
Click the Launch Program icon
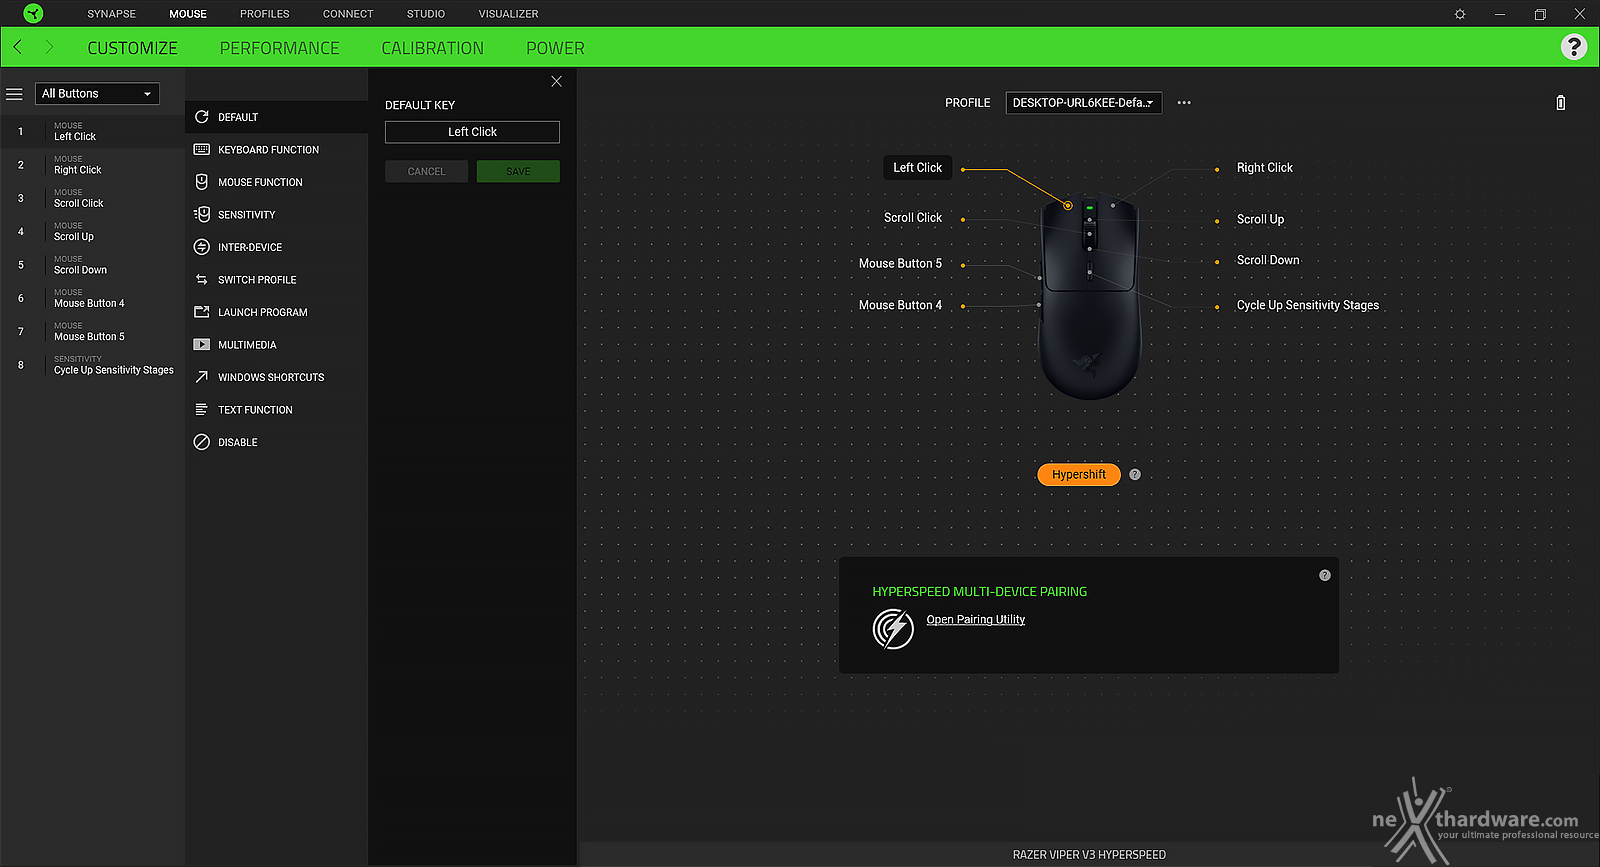201,312
